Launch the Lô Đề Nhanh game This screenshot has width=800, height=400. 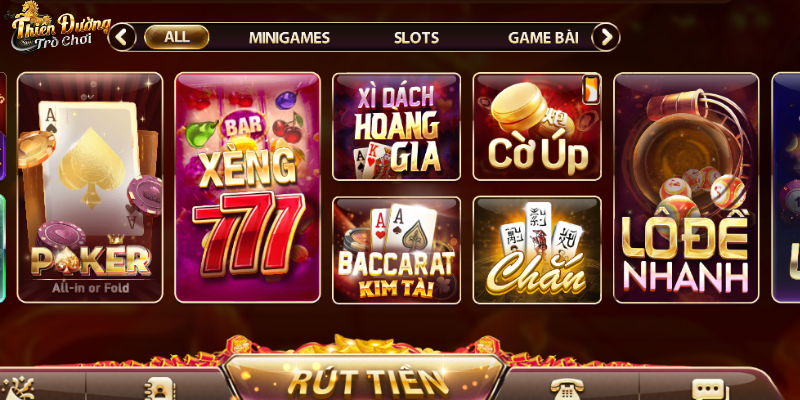(686, 187)
